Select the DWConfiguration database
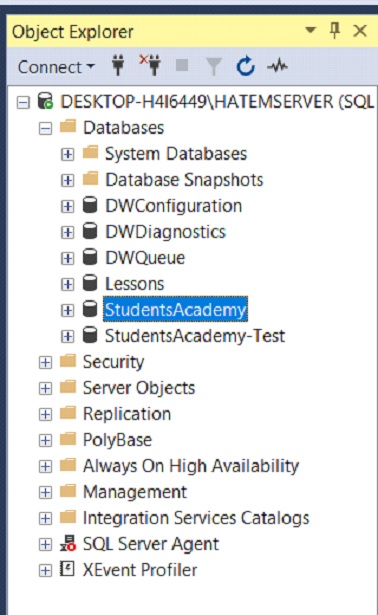The image size is (378, 615). pos(174,206)
